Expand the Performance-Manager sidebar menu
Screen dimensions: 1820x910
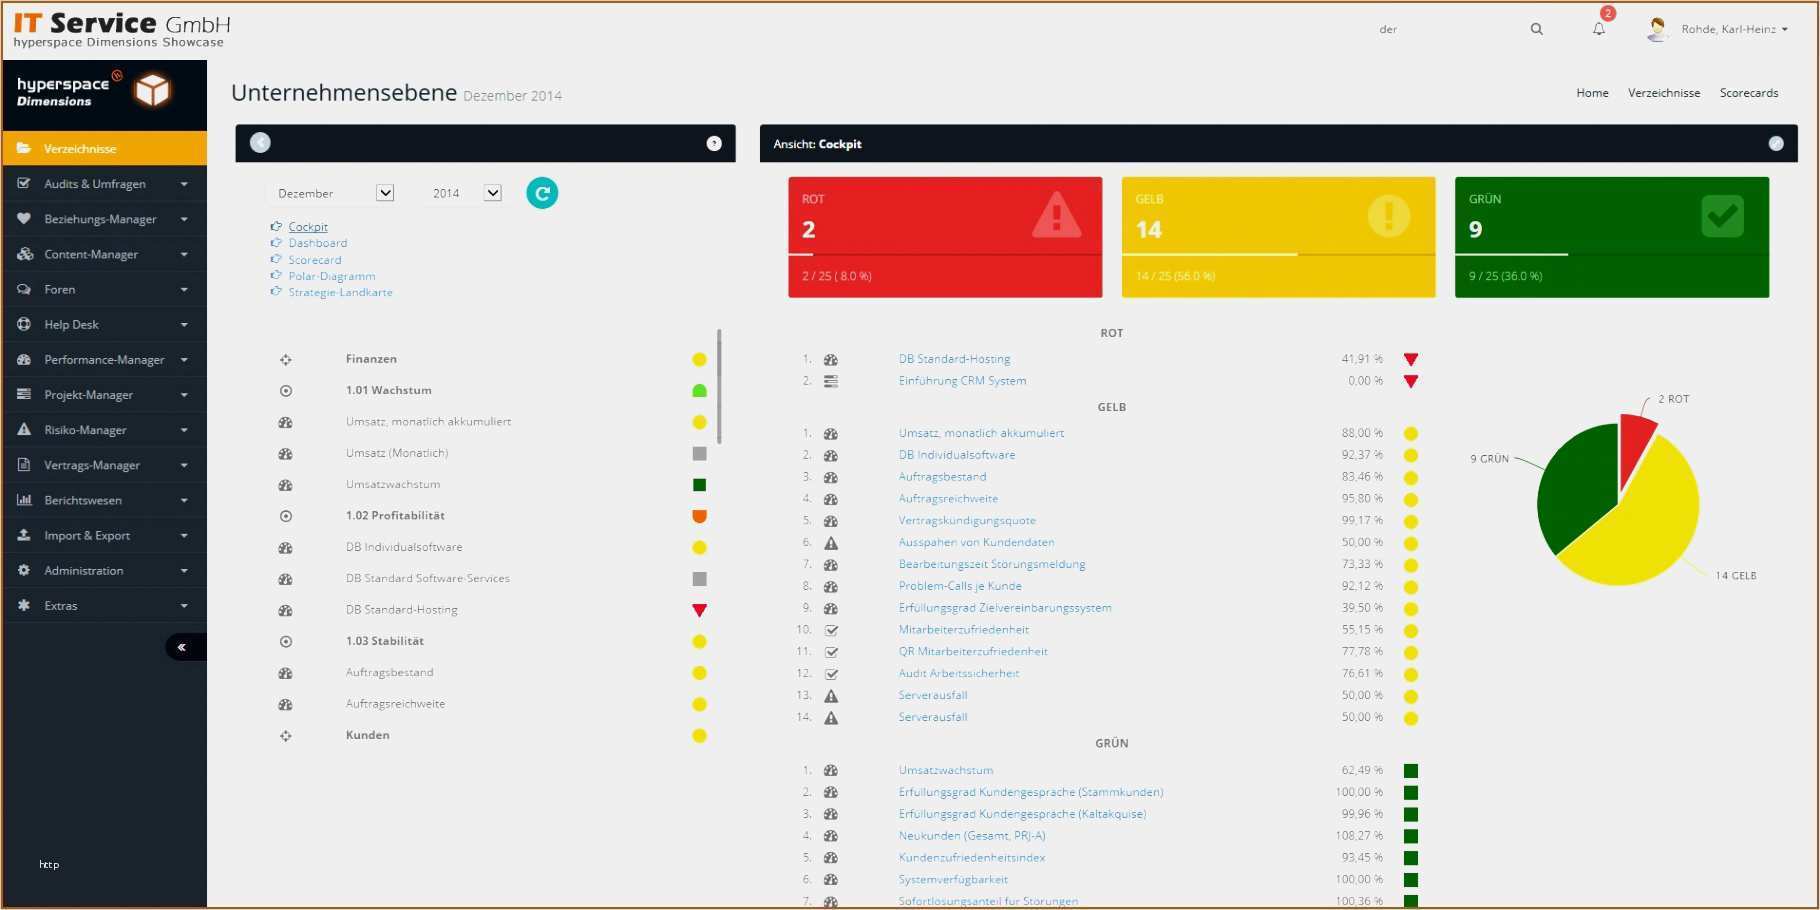click(104, 359)
